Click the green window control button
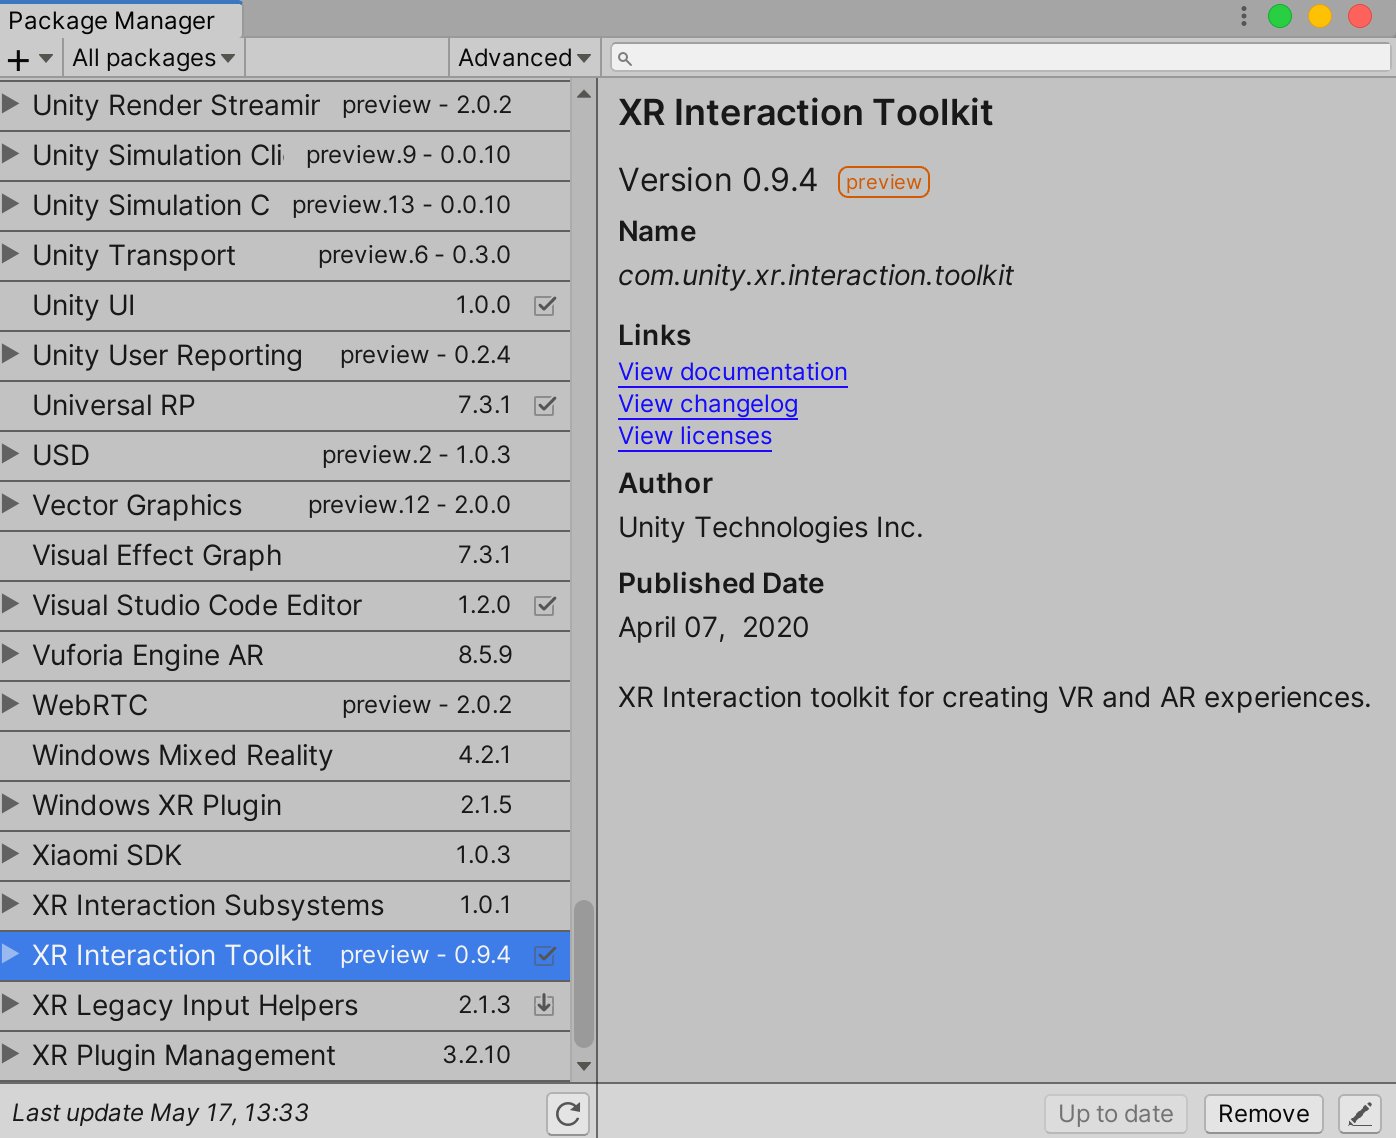 (x=1280, y=16)
